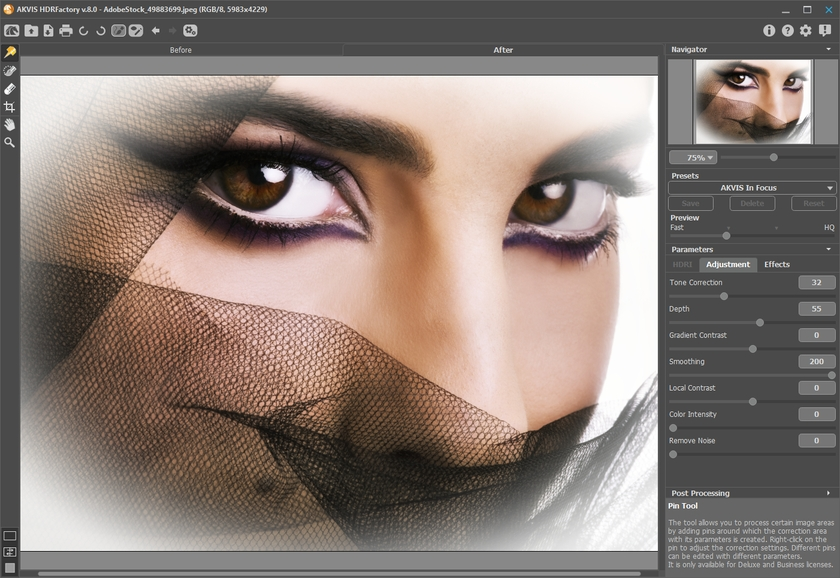Select the Eraser tool

pos(10,89)
